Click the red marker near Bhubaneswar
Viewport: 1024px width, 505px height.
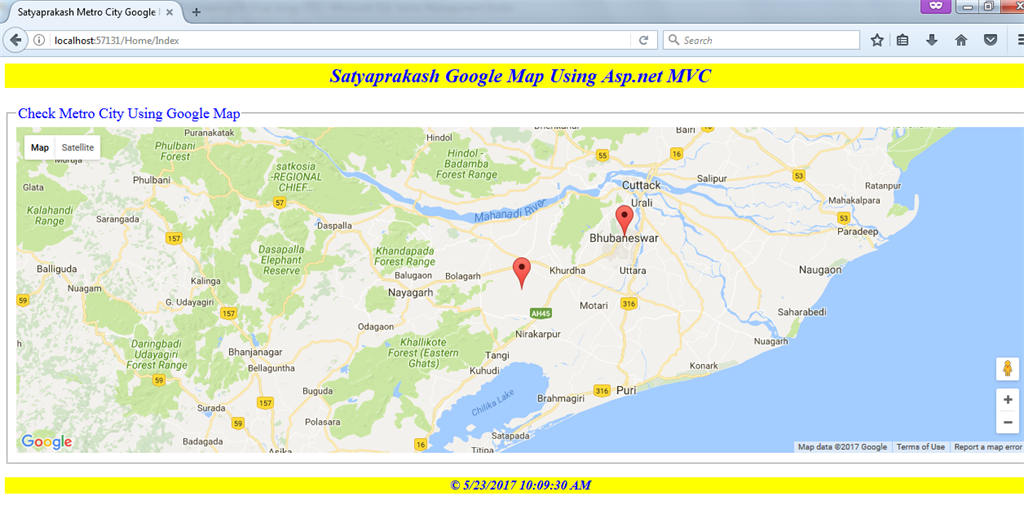point(625,221)
